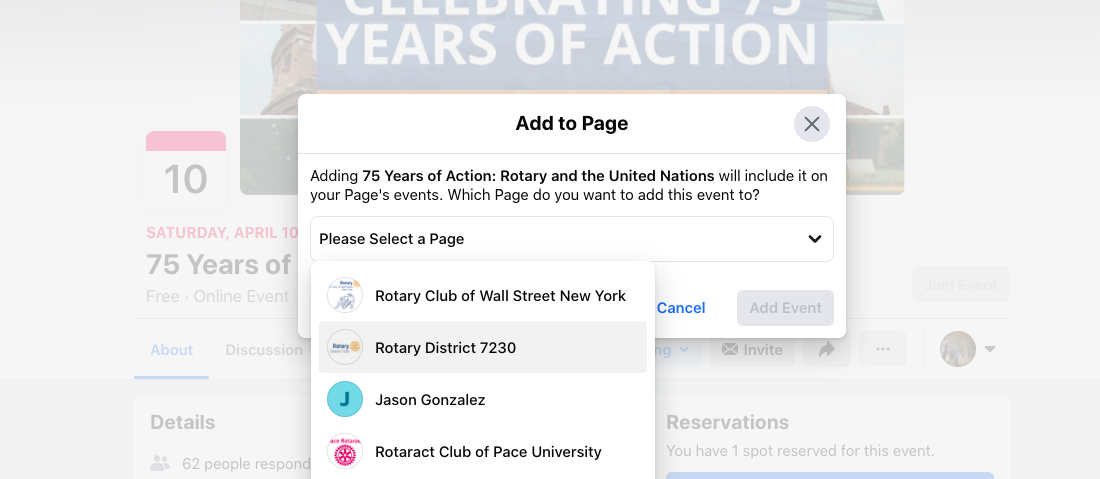Click the Invite button
The image size is (1100, 479).
(752, 349)
